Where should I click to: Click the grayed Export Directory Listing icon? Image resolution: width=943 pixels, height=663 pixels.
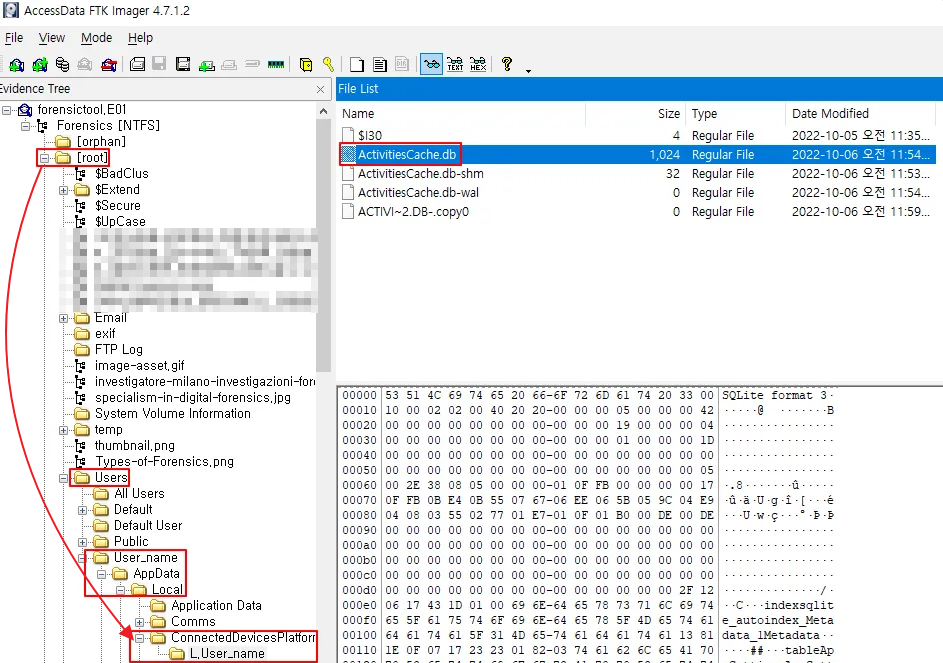click(x=402, y=64)
